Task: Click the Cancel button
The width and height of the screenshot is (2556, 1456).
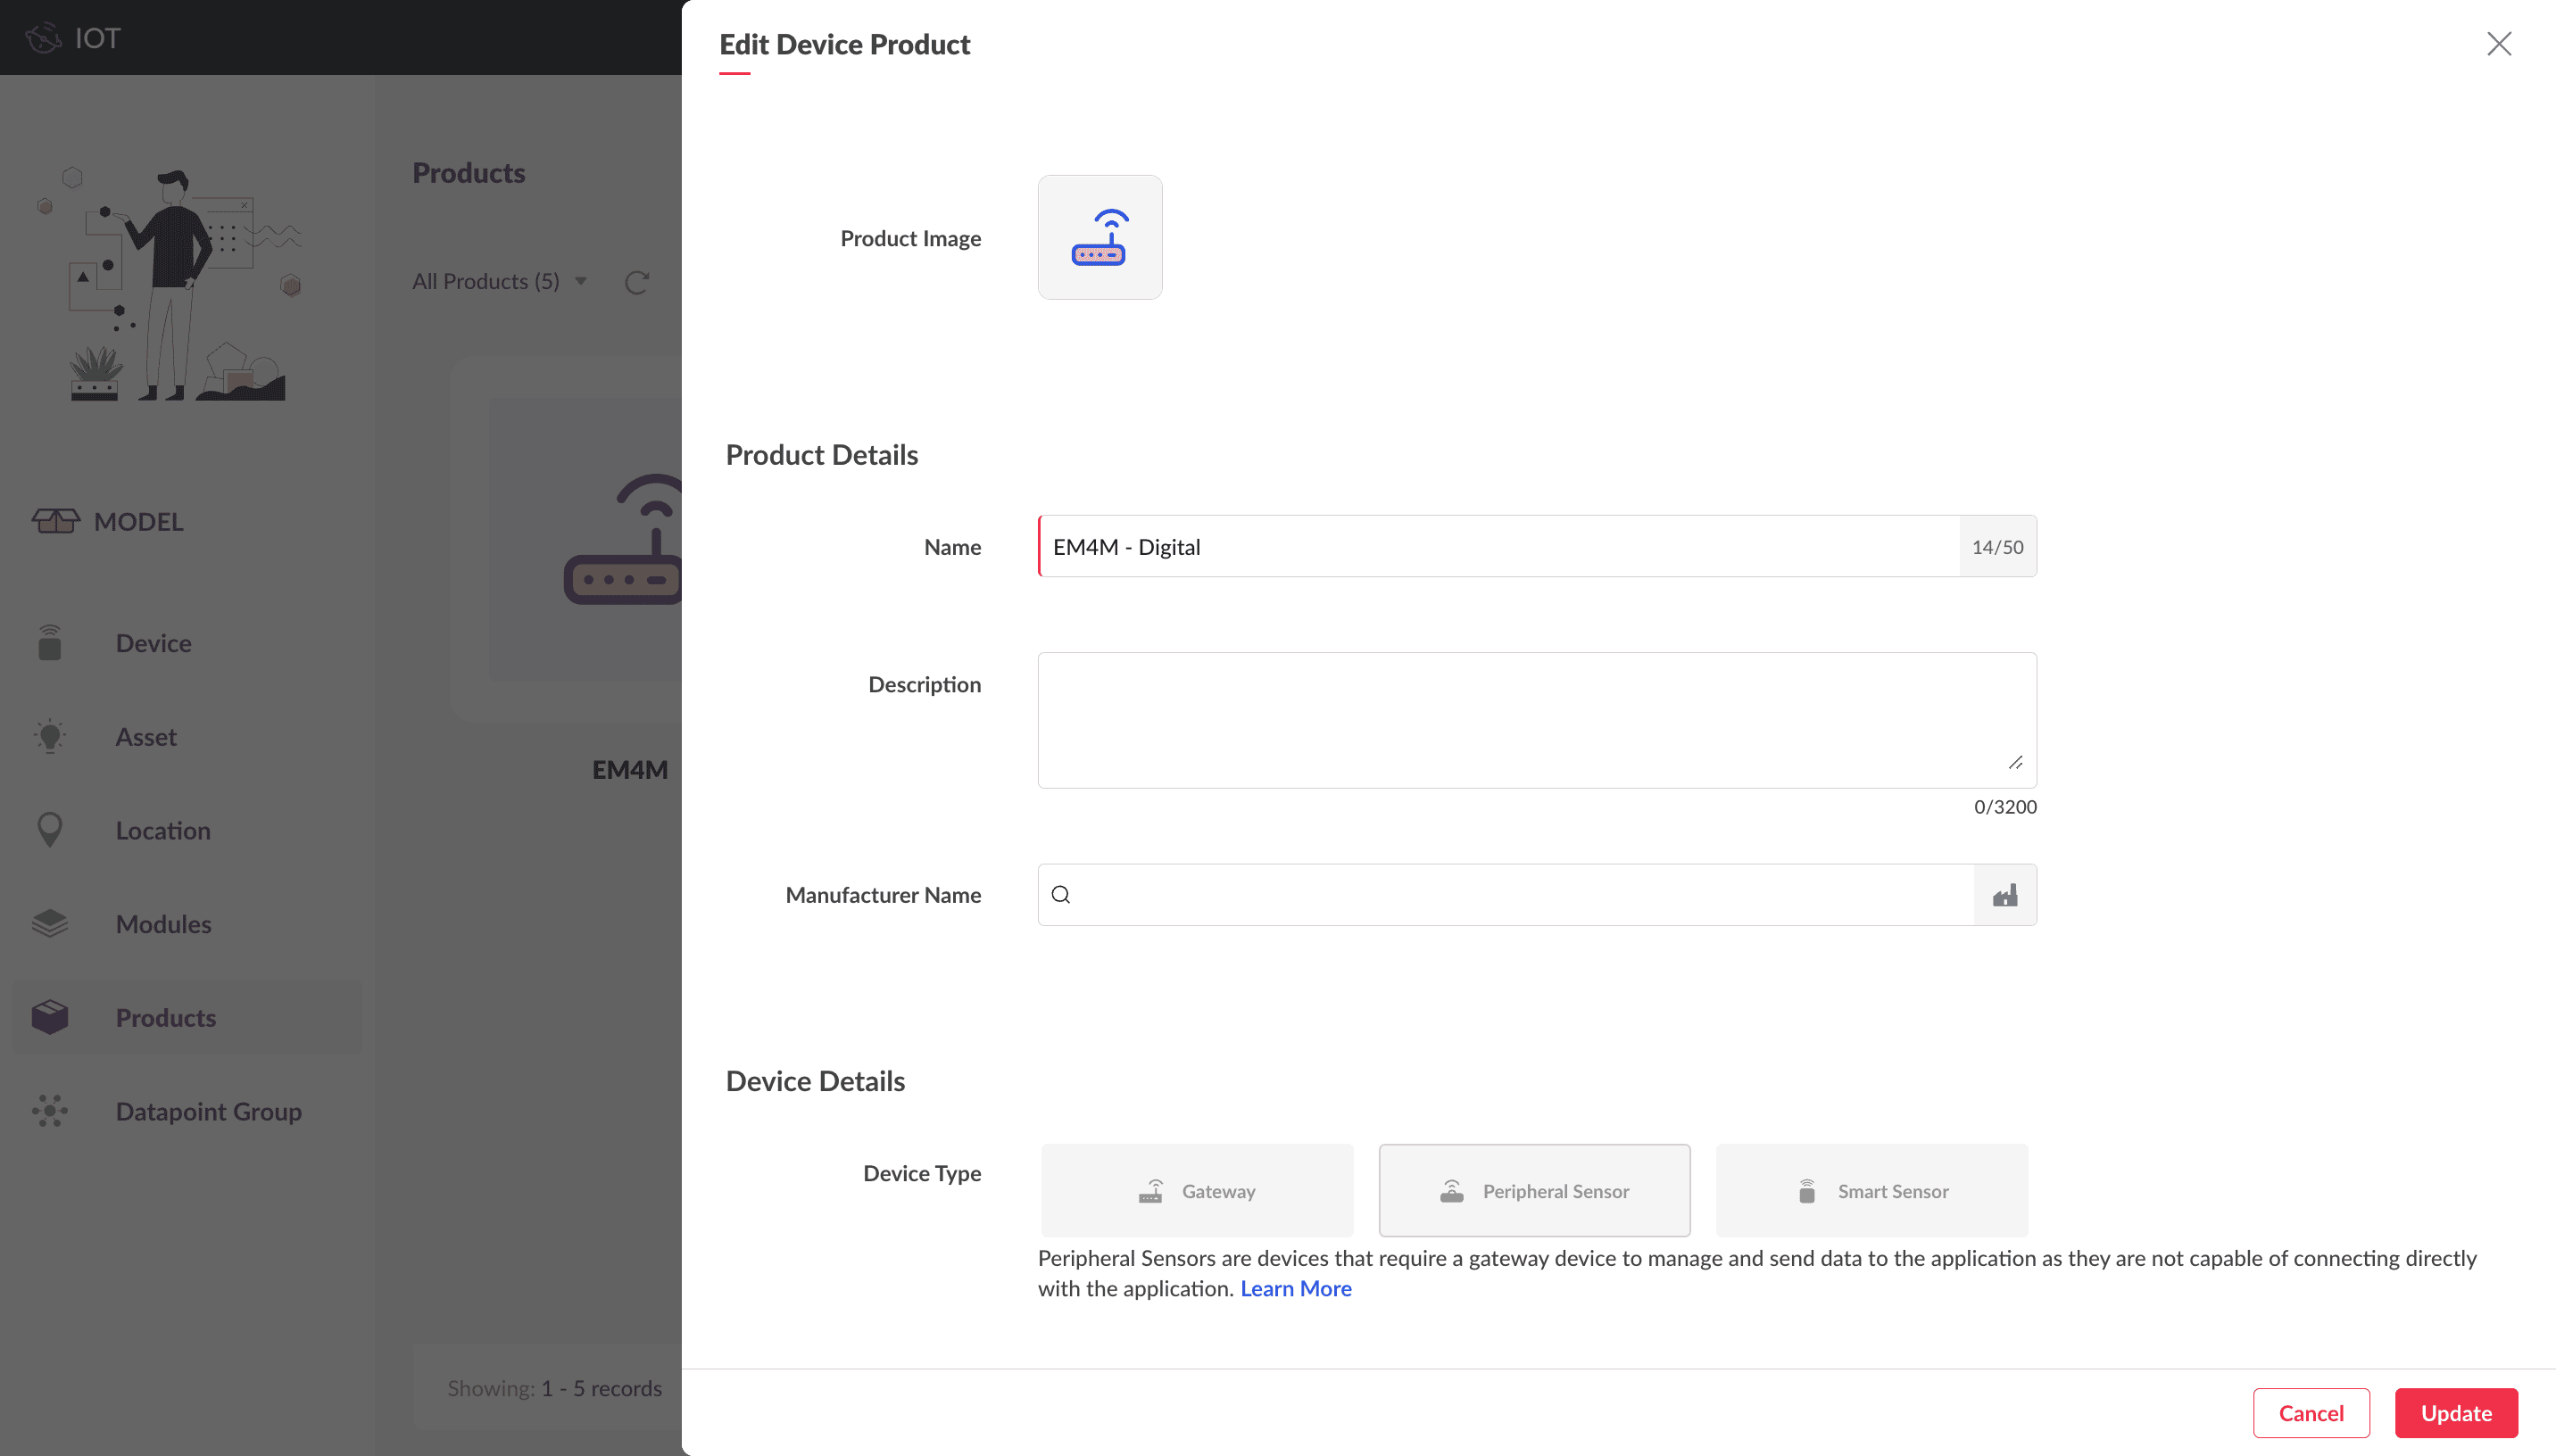Action: tap(2310, 1413)
